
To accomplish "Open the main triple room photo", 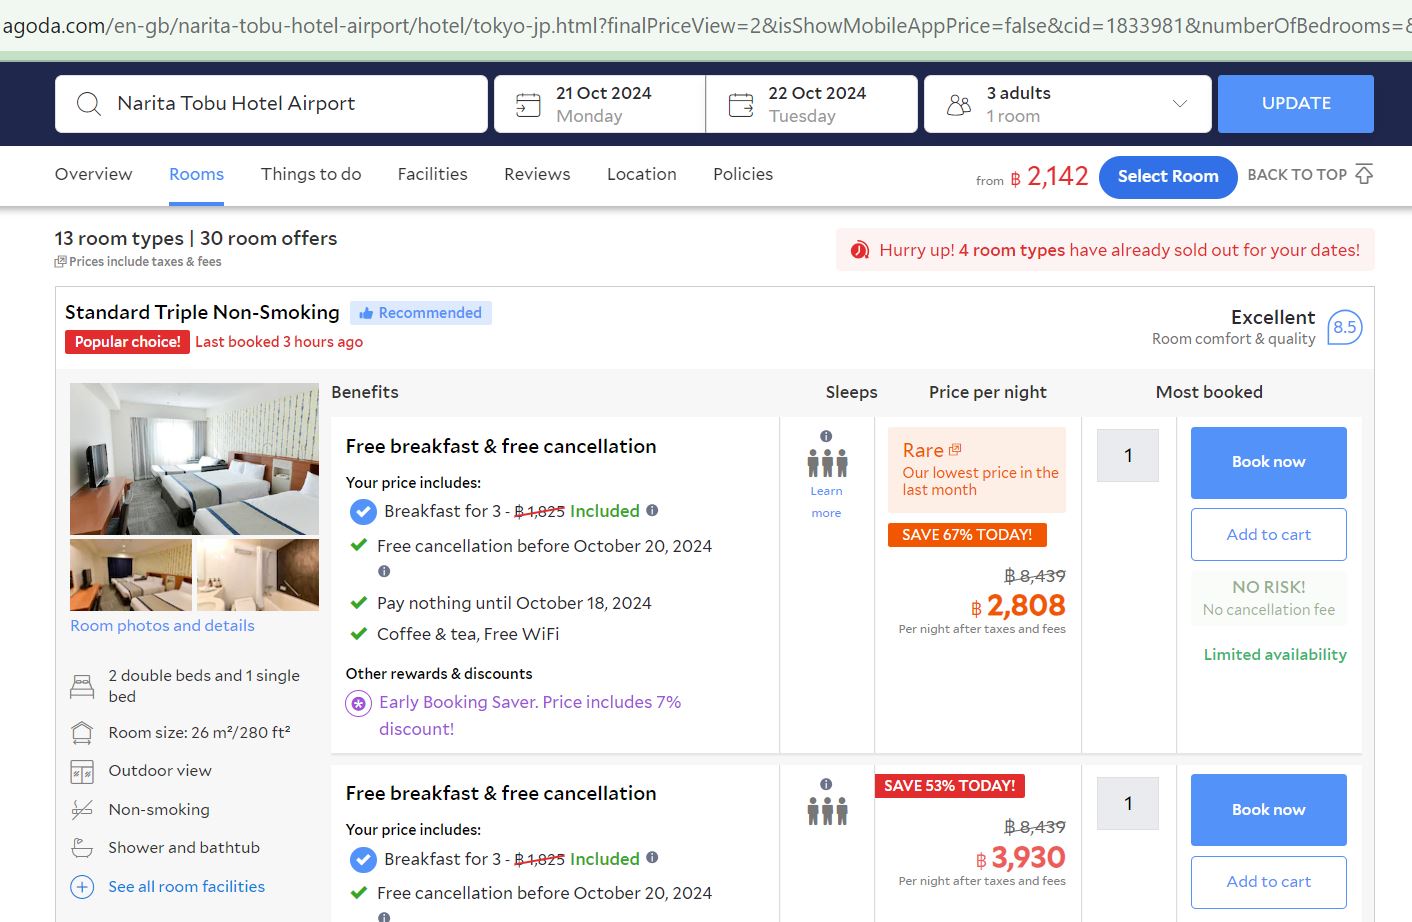I will click(x=194, y=459).
